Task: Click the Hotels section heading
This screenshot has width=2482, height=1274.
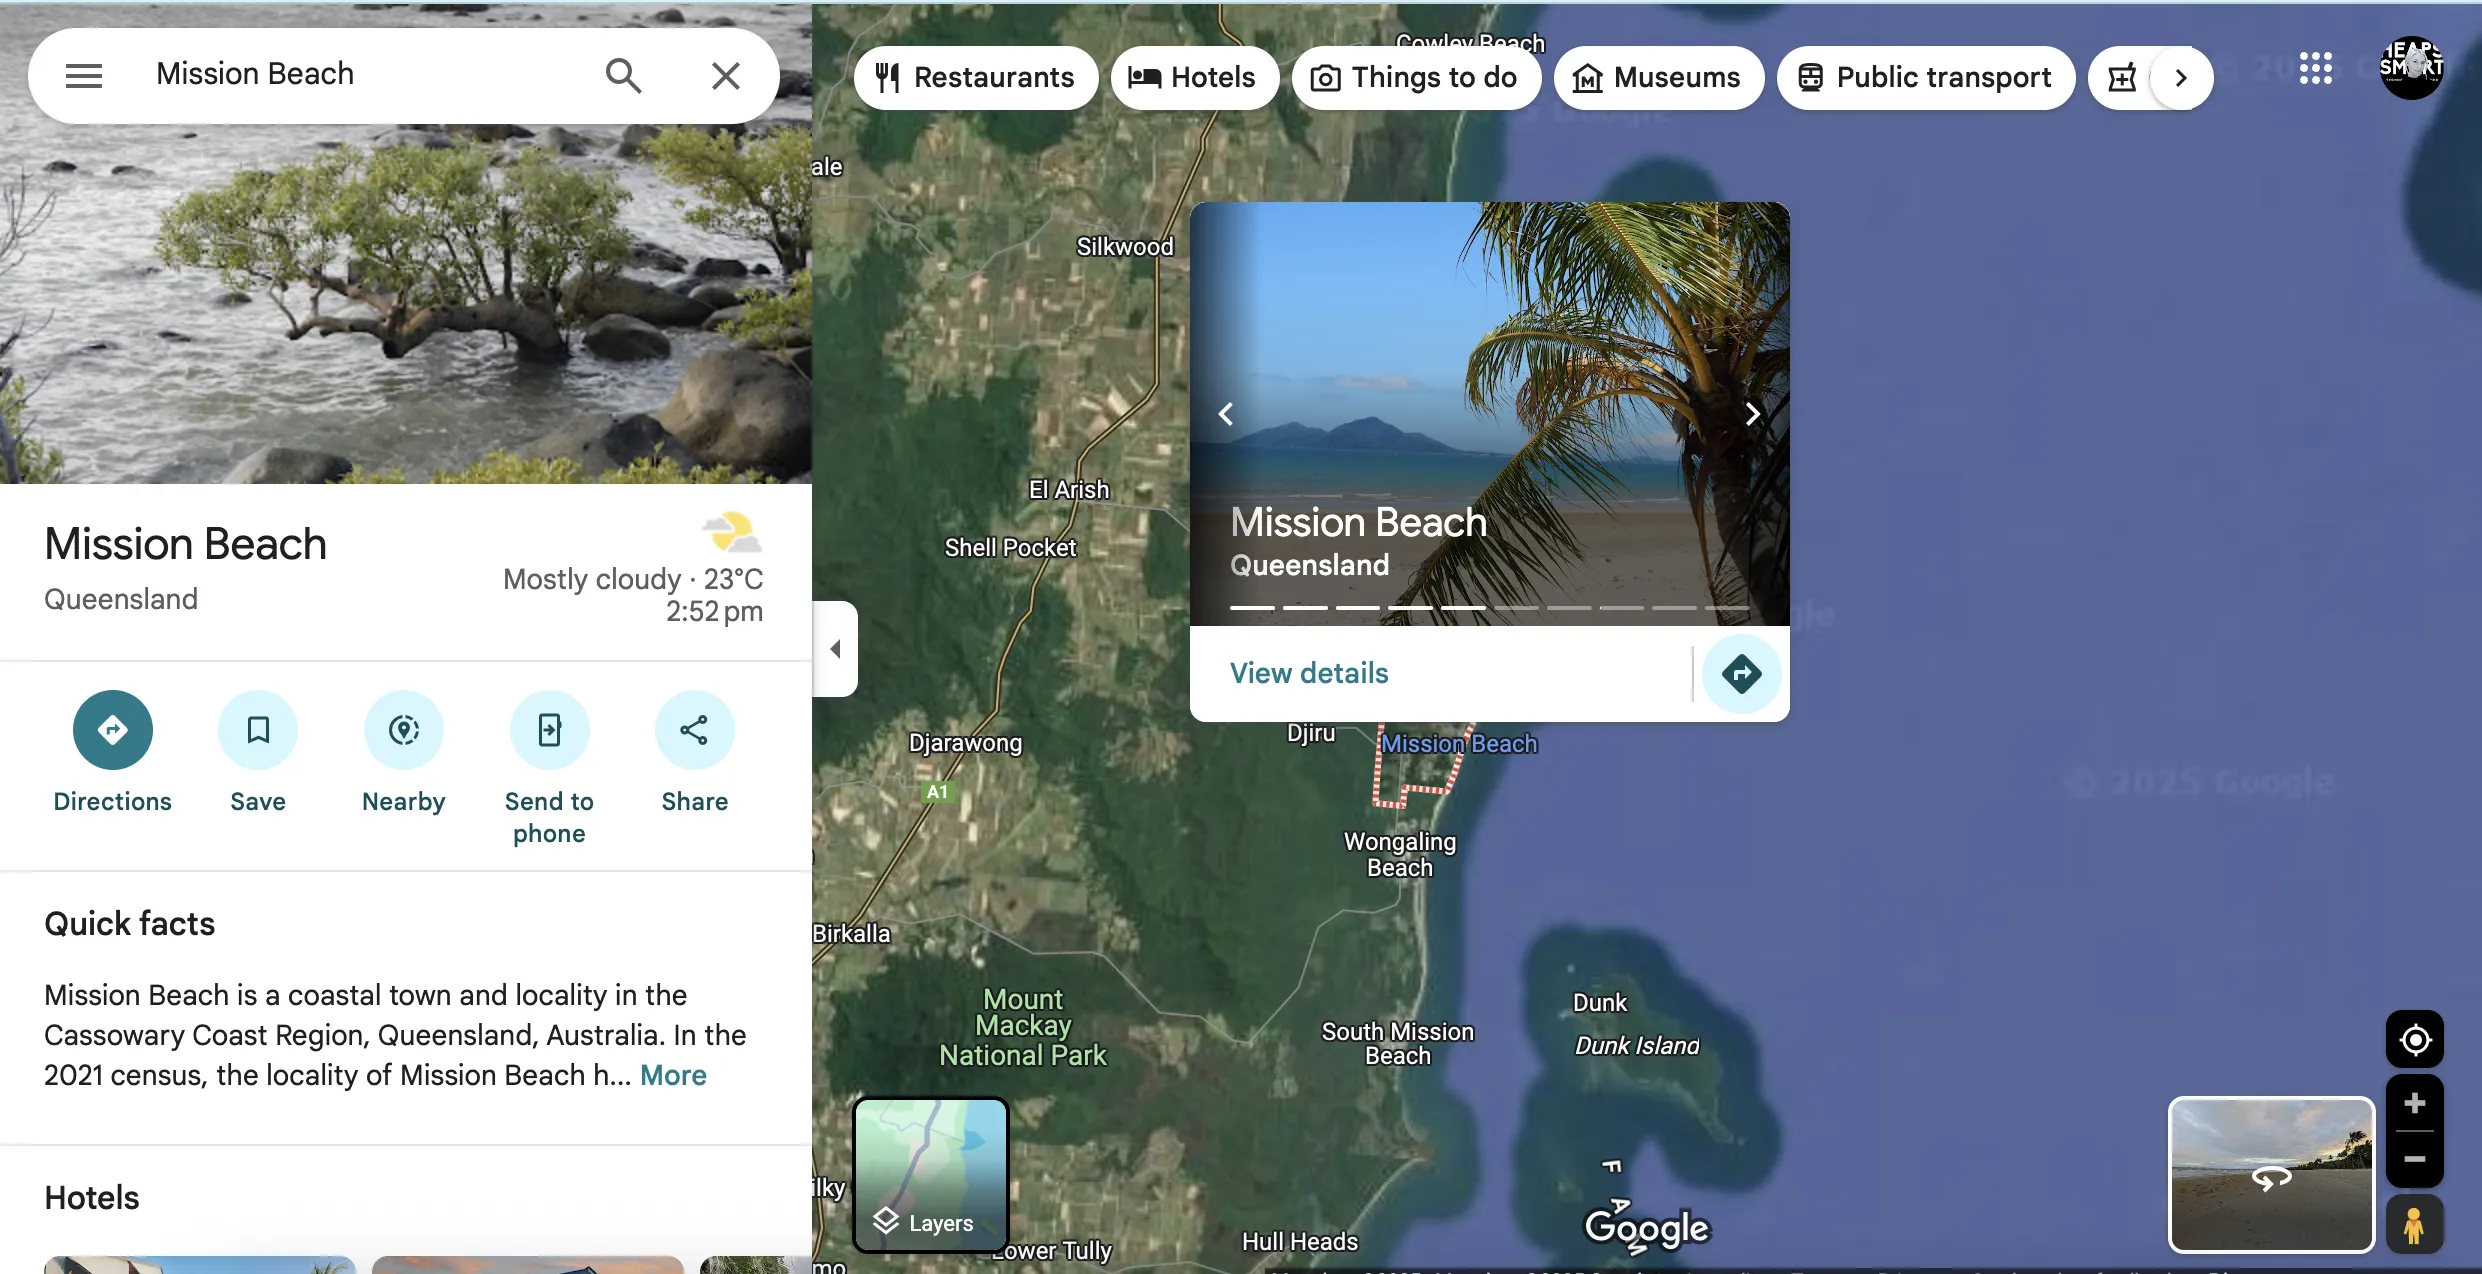Action: (x=92, y=1198)
